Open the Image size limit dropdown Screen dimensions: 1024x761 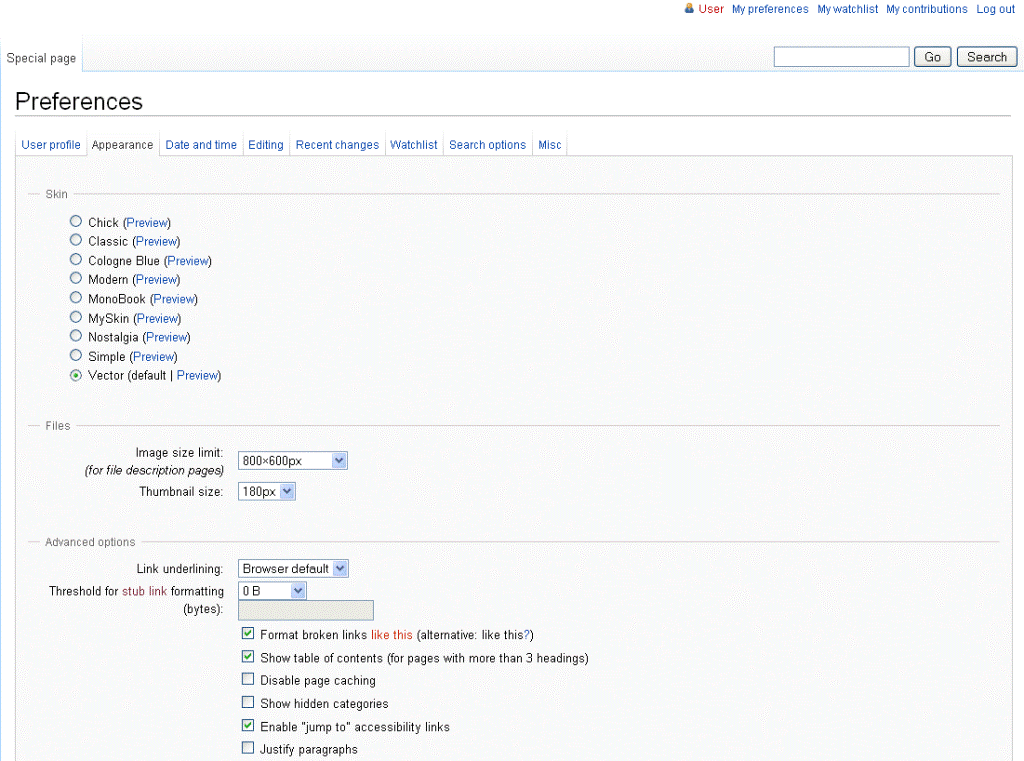pyautogui.click(x=293, y=461)
